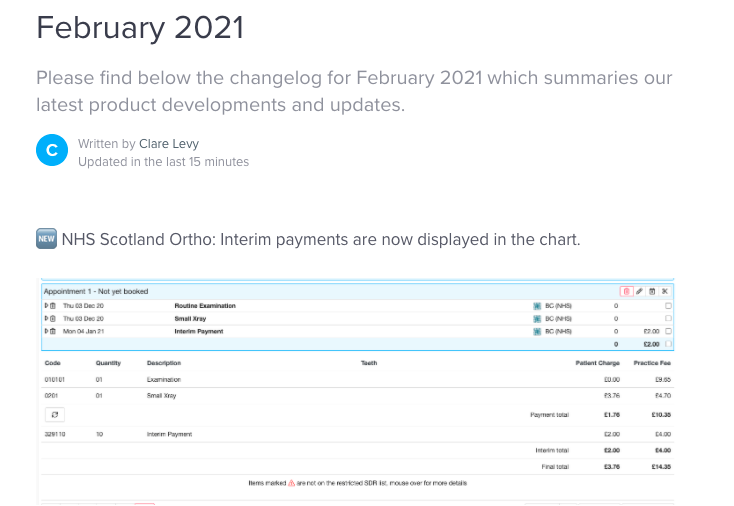This screenshot has width=734, height=506.
Task: Click the pencil edit icon in appointment header
Action: point(639,291)
